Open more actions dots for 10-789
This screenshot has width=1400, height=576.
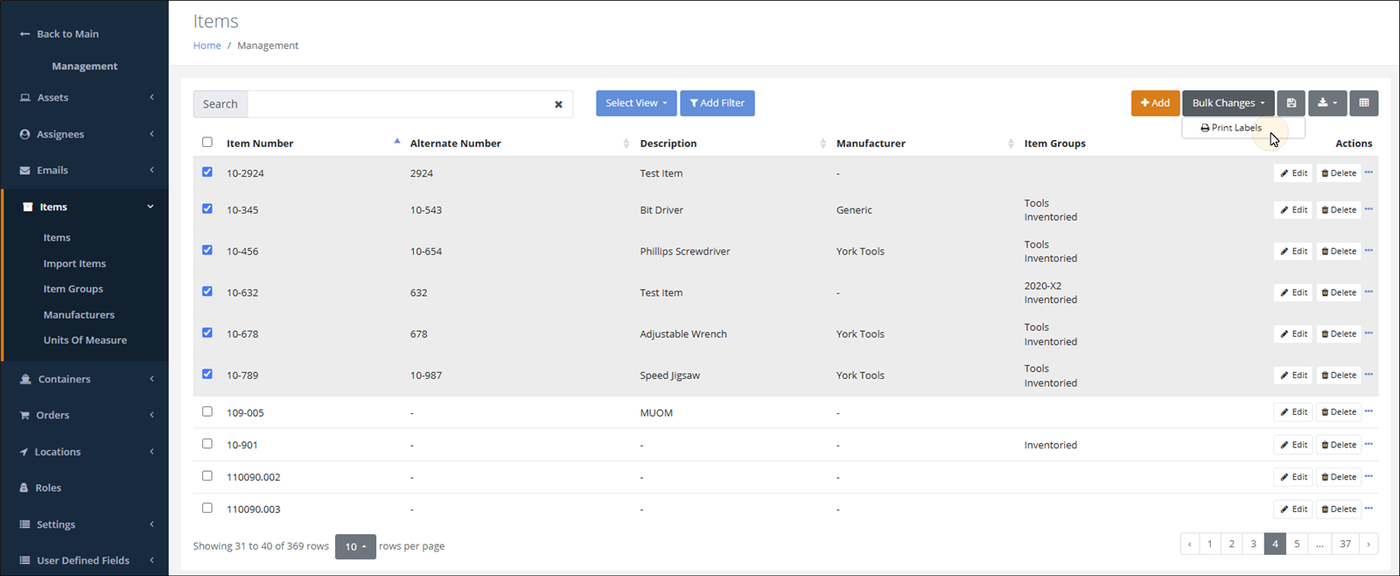pyautogui.click(x=1369, y=375)
